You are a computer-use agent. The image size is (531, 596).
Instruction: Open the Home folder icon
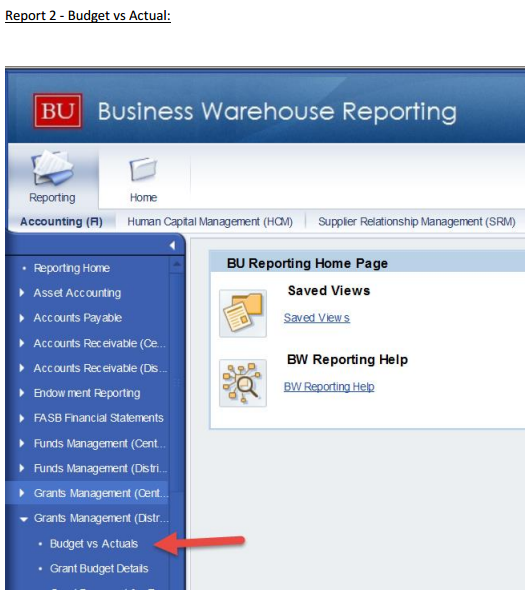(x=143, y=170)
